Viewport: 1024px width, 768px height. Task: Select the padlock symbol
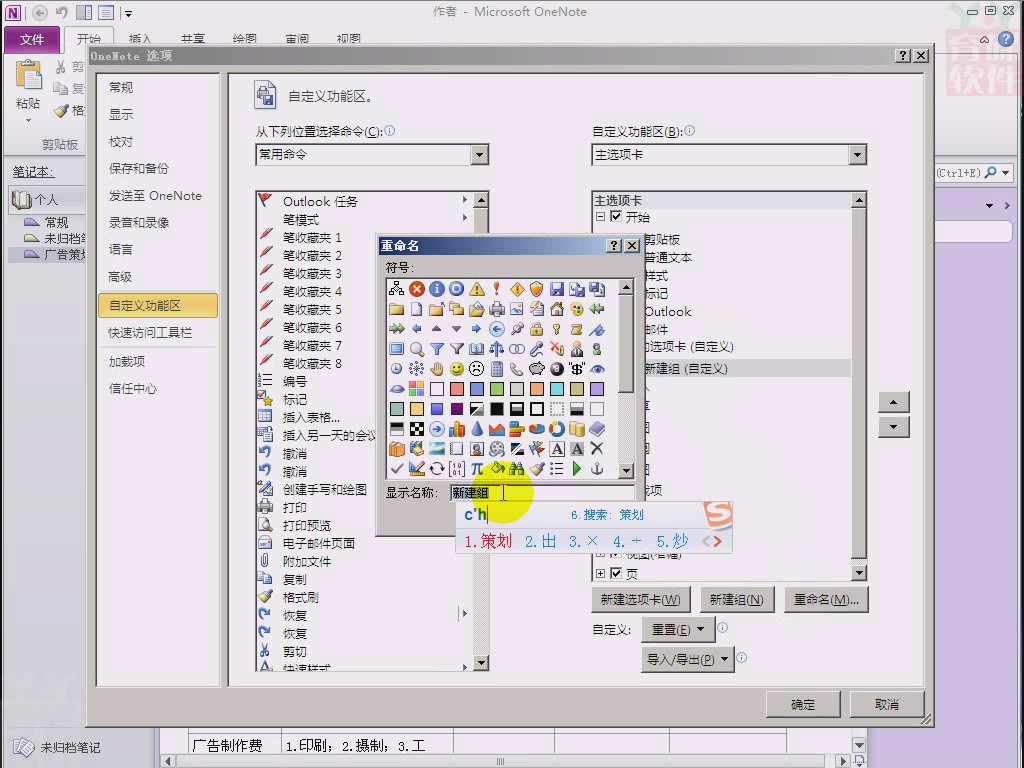(536, 328)
